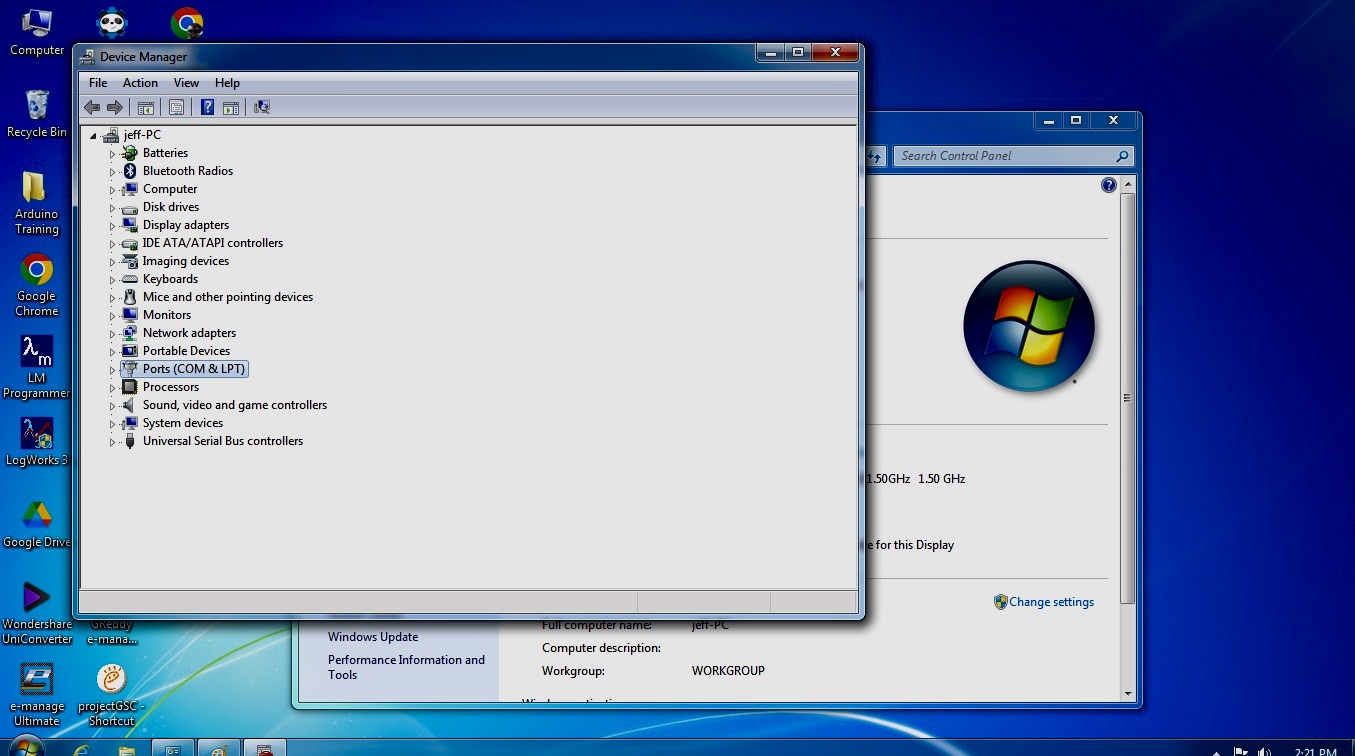The image size is (1355, 756).
Task: Click the Computer category icon in tree
Action: click(129, 189)
